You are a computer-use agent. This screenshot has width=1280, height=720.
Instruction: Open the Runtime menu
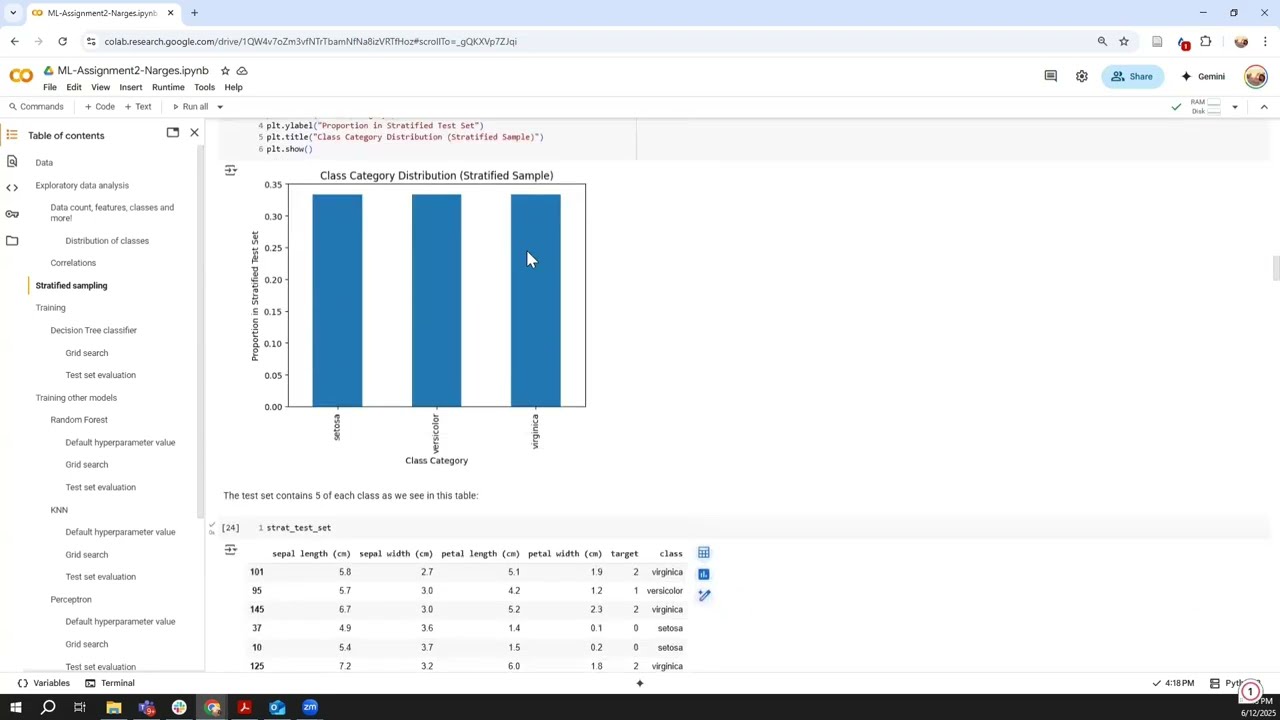168,87
